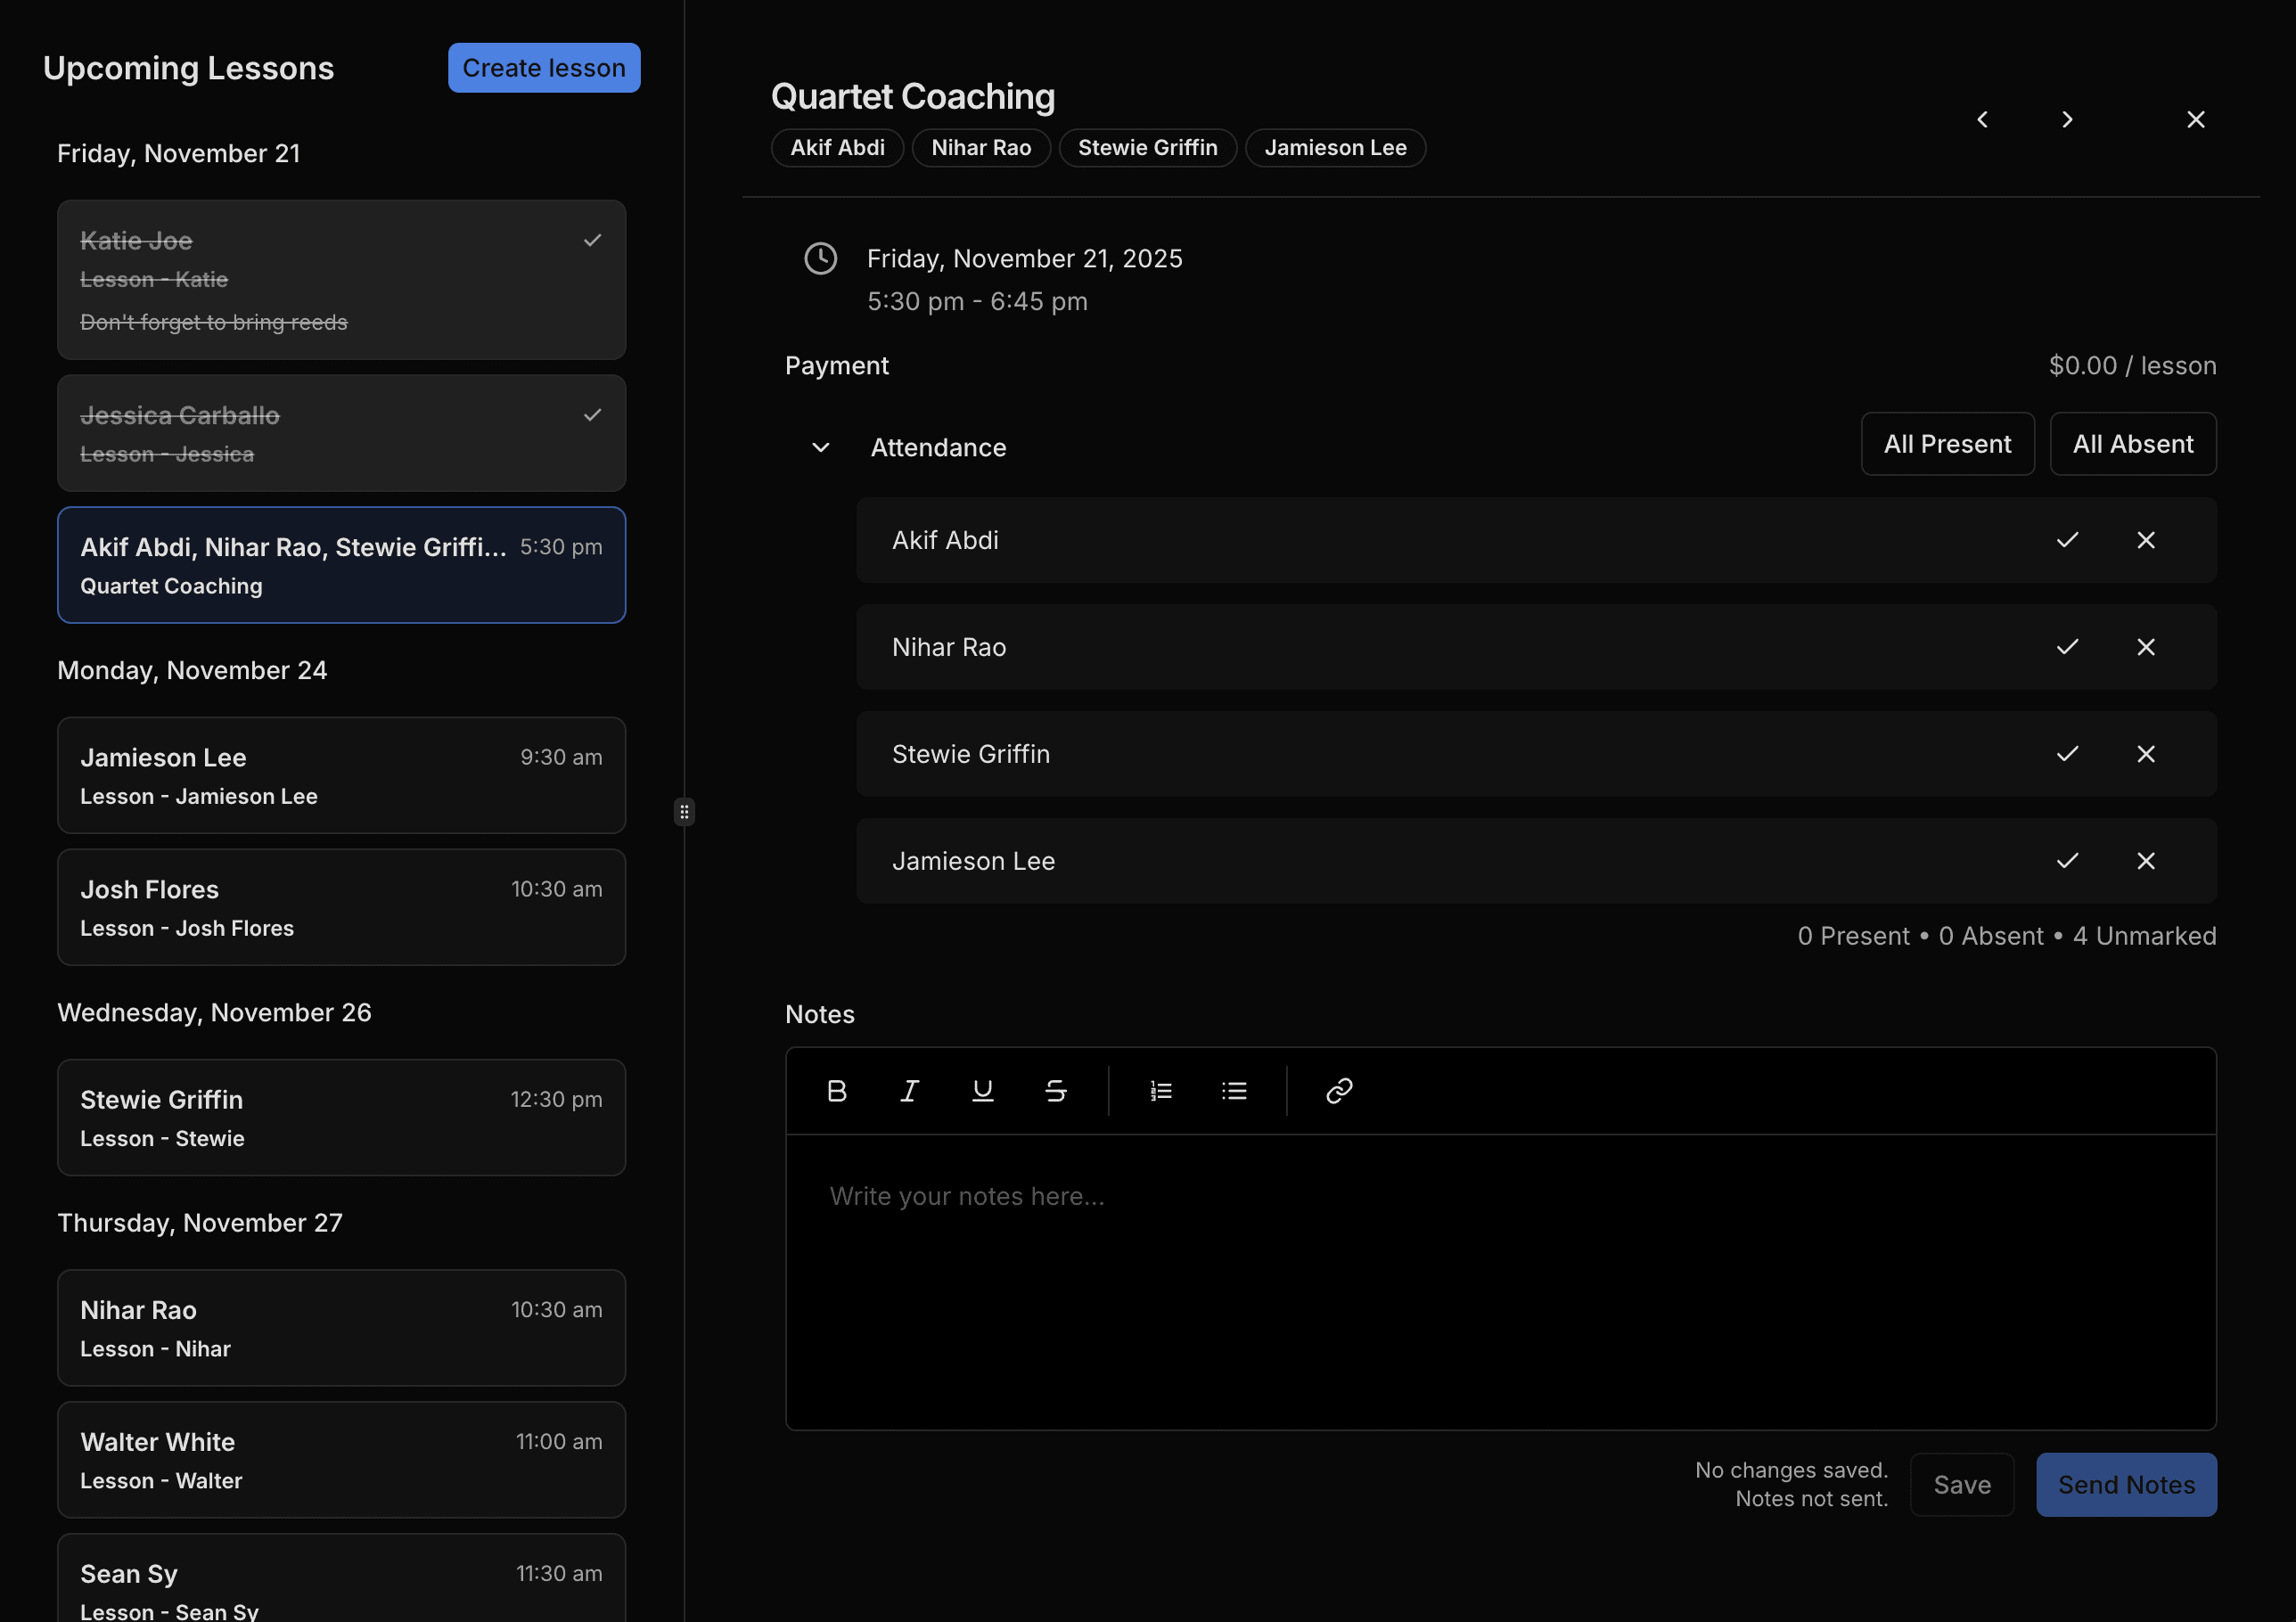Click the Create lesson button
The width and height of the screenshot is (2296, 1622).
[x=544, y=67]
